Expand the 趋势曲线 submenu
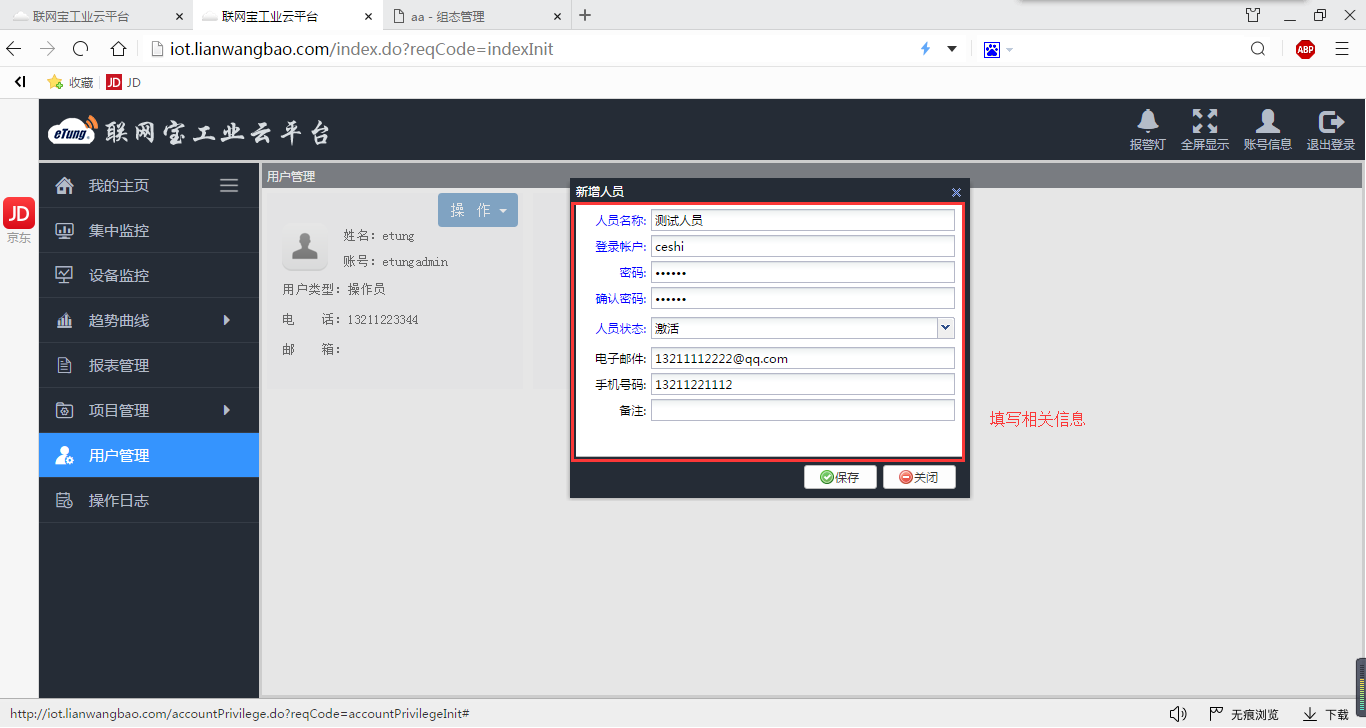The width and height of the screenshot is (1366, 728). click(x=227, y=320)
